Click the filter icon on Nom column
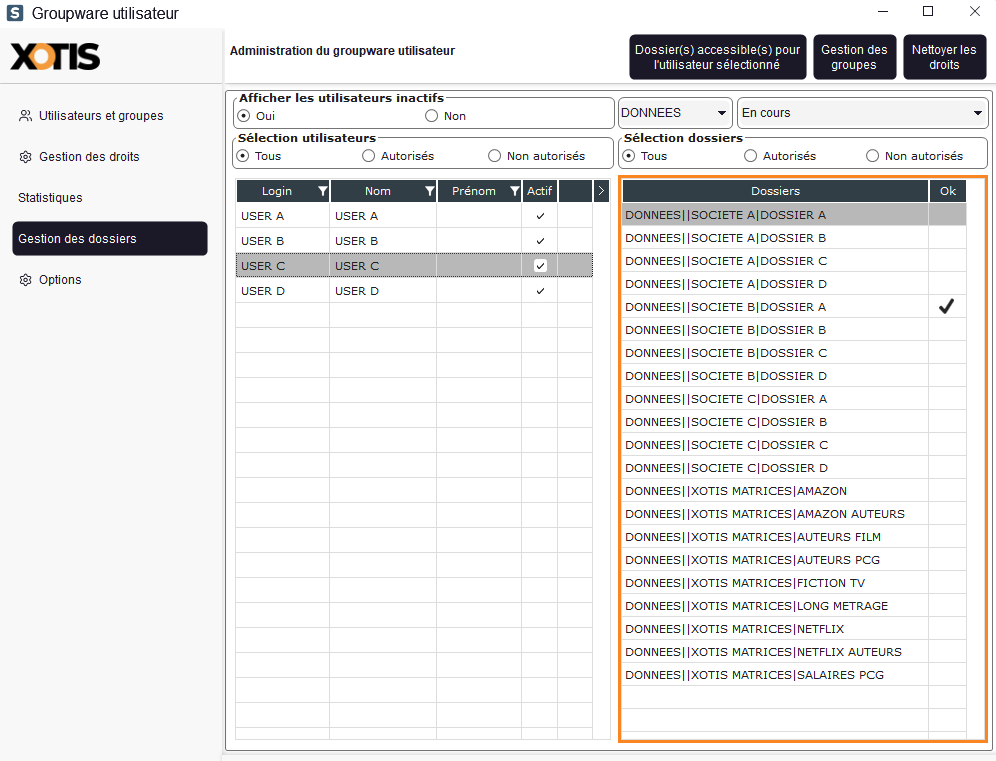The height and width of the screenshot is (761, 996). click(x=429, y=191)
